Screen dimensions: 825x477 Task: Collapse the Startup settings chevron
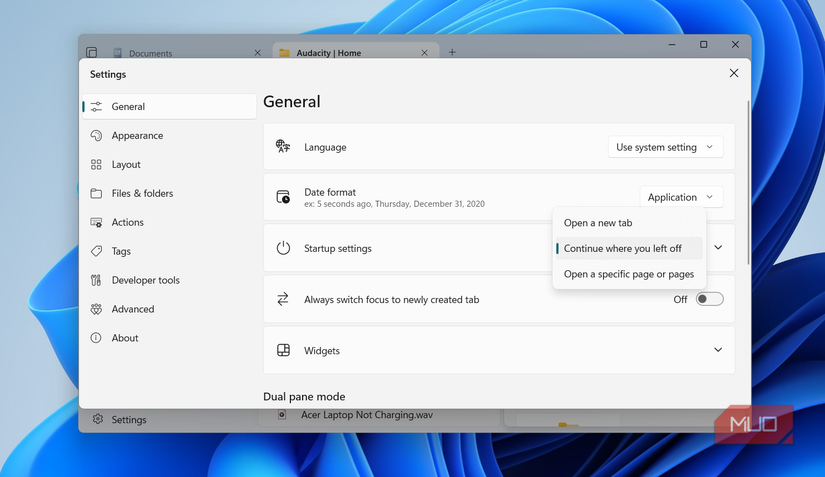pyautogui.click(x=717, y=248)
